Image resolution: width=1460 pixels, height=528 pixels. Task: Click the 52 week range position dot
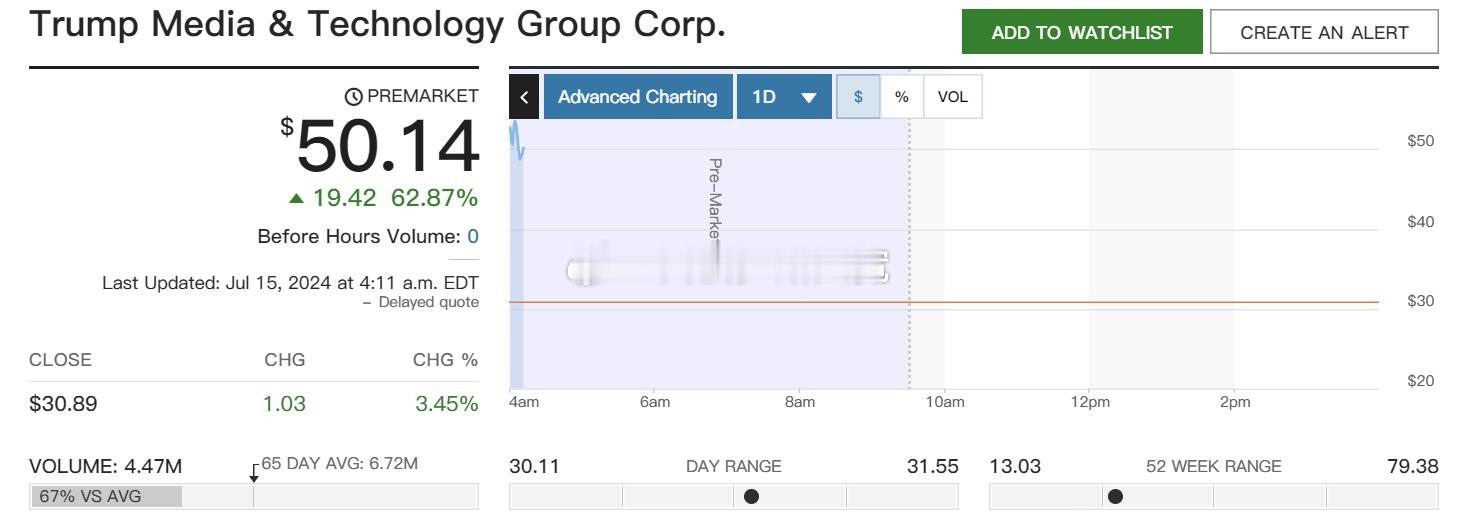pos(1115,497)
